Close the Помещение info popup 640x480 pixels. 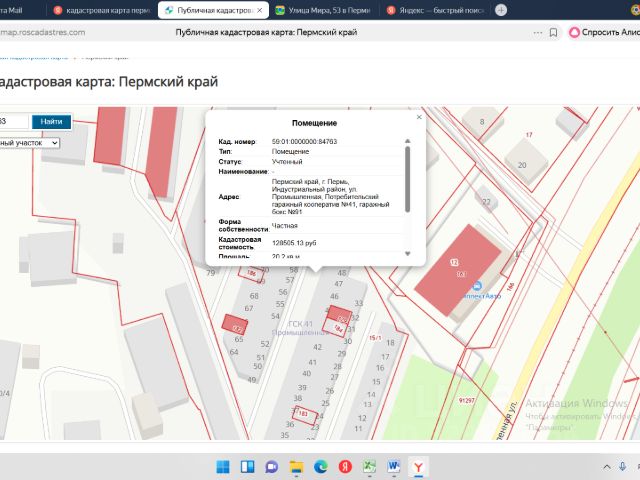[x=419, y=117]
